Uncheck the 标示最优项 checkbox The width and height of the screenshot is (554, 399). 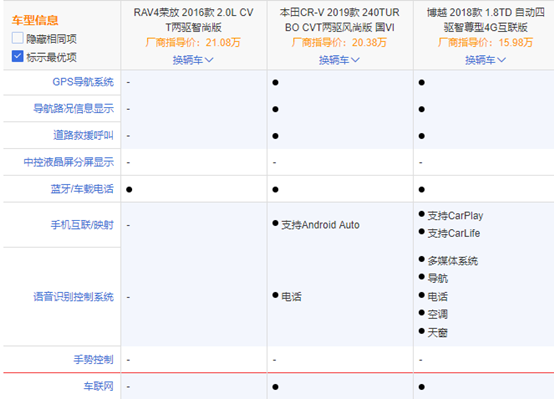17,56
